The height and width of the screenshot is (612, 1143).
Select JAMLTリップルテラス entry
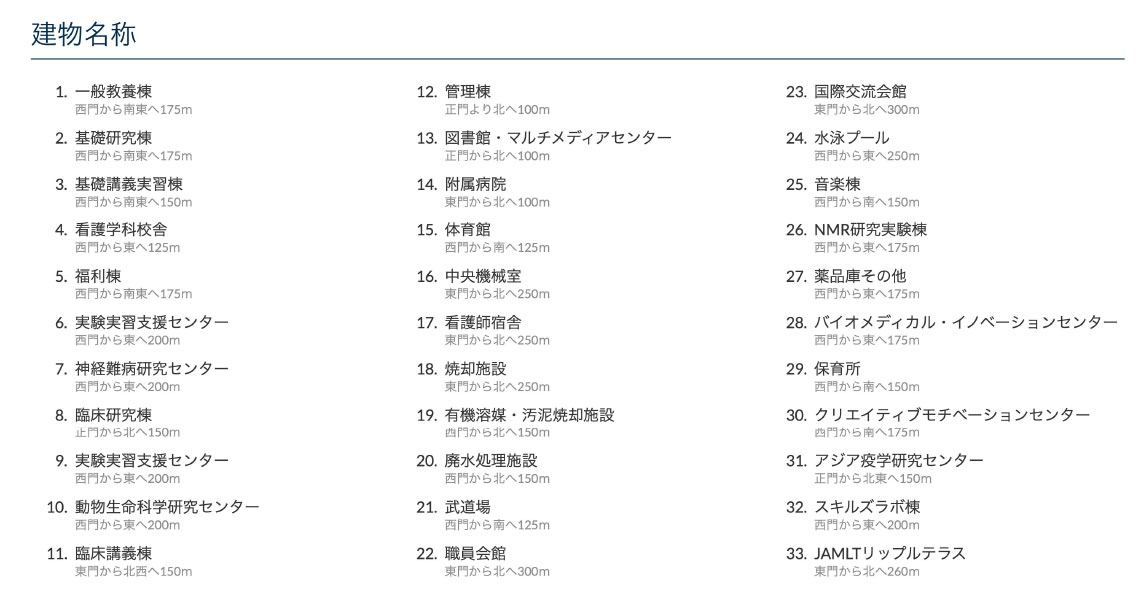(x=889, y=553)
